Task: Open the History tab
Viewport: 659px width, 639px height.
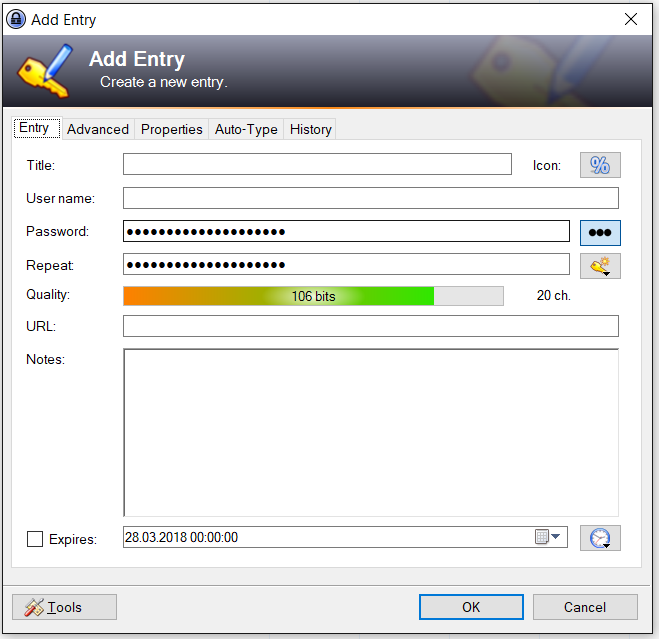Action: point(310,129)
